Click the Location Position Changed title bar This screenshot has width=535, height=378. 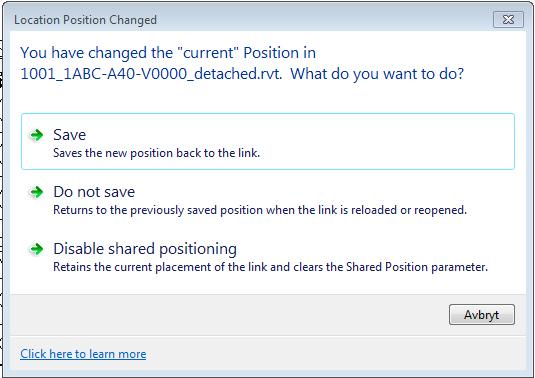[x=252, y=19]
